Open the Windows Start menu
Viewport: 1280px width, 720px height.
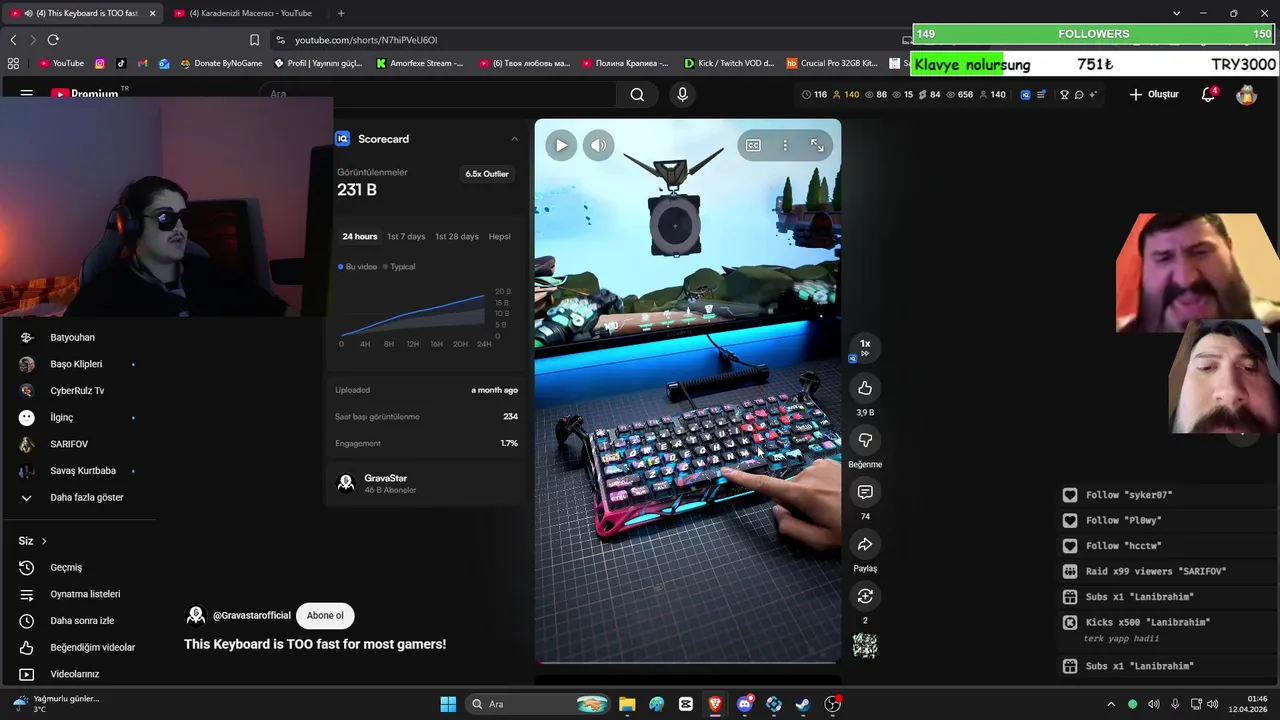click(x=448, y=704)
